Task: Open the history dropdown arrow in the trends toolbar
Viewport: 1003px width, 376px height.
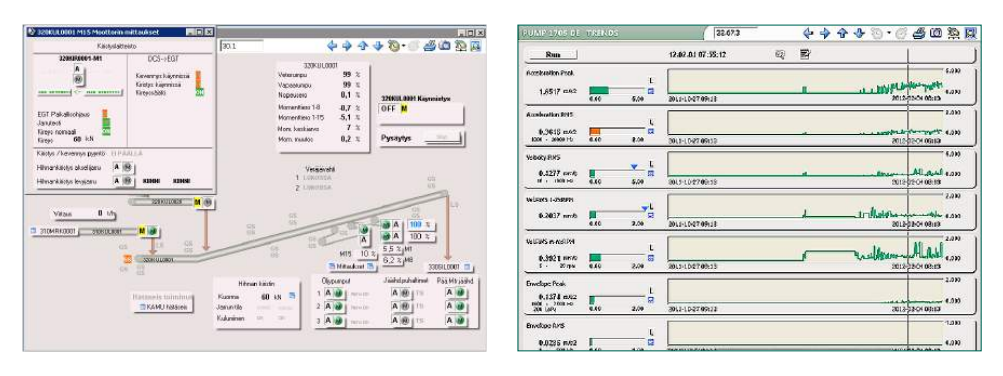Action: (889, 33)
